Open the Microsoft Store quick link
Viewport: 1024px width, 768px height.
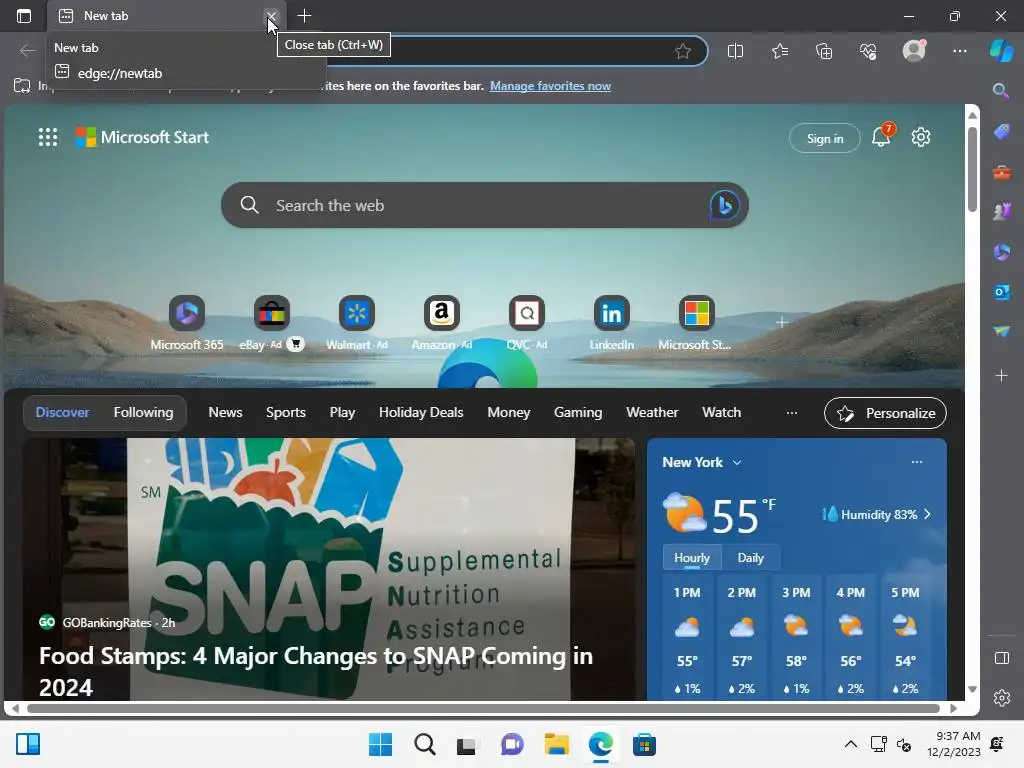[696, 323]
